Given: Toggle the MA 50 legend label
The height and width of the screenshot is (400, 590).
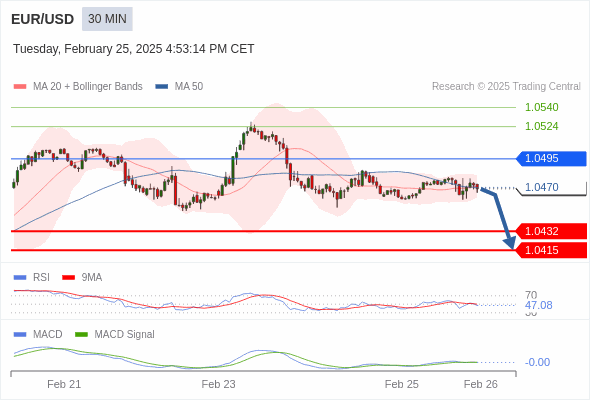Looking at the screenshot, I should pyautogui.click(x=189, y=87).
